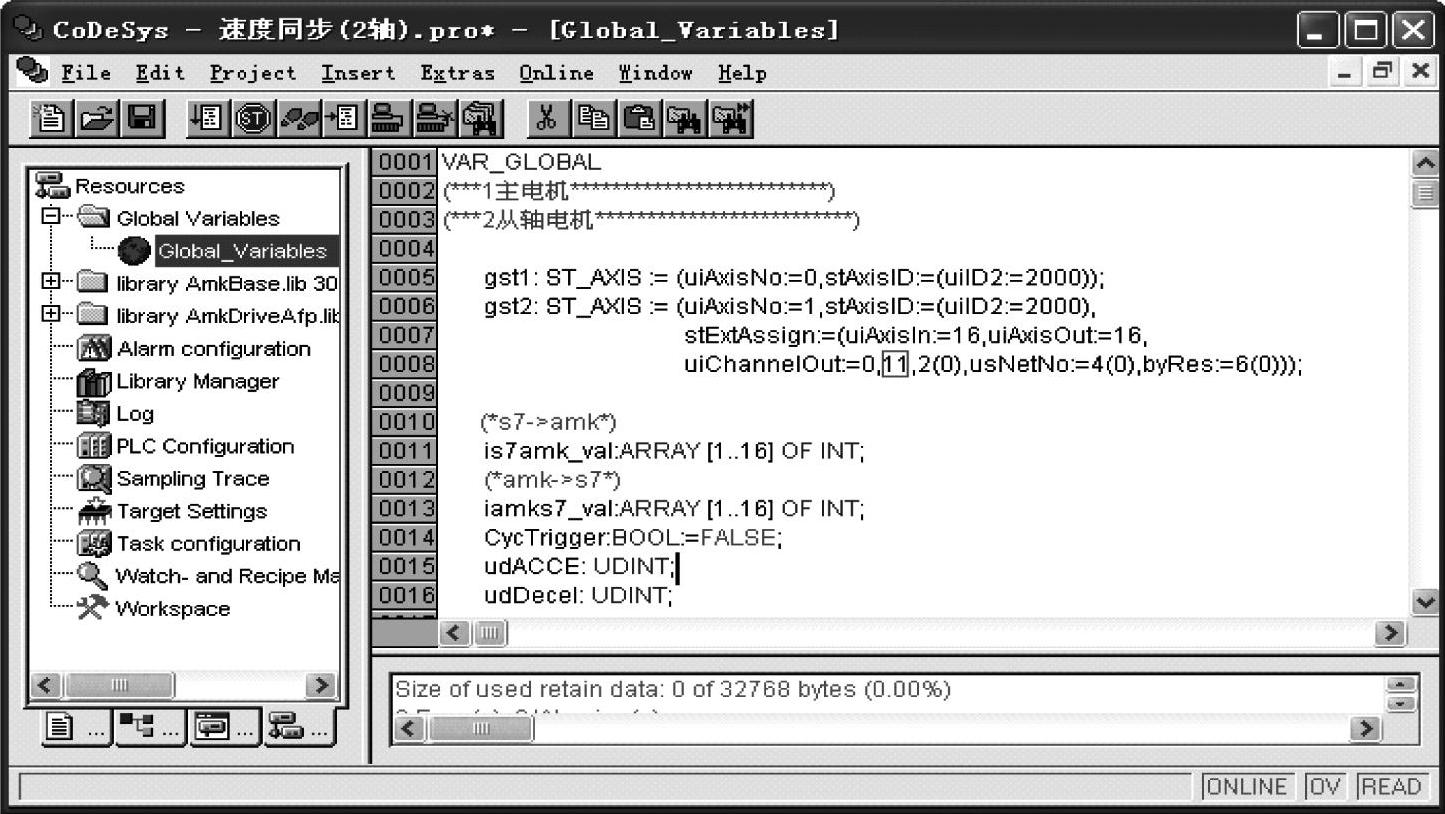Switch to the Data types tab
The height and width of the screenshot is (814, 1445).
click(152, 730)
